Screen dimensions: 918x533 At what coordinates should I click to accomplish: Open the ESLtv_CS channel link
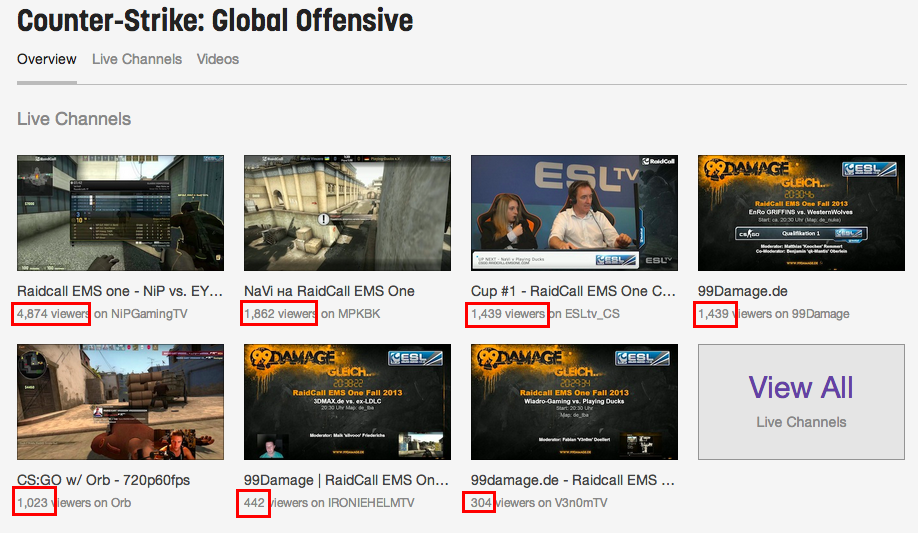coord(592,314)
